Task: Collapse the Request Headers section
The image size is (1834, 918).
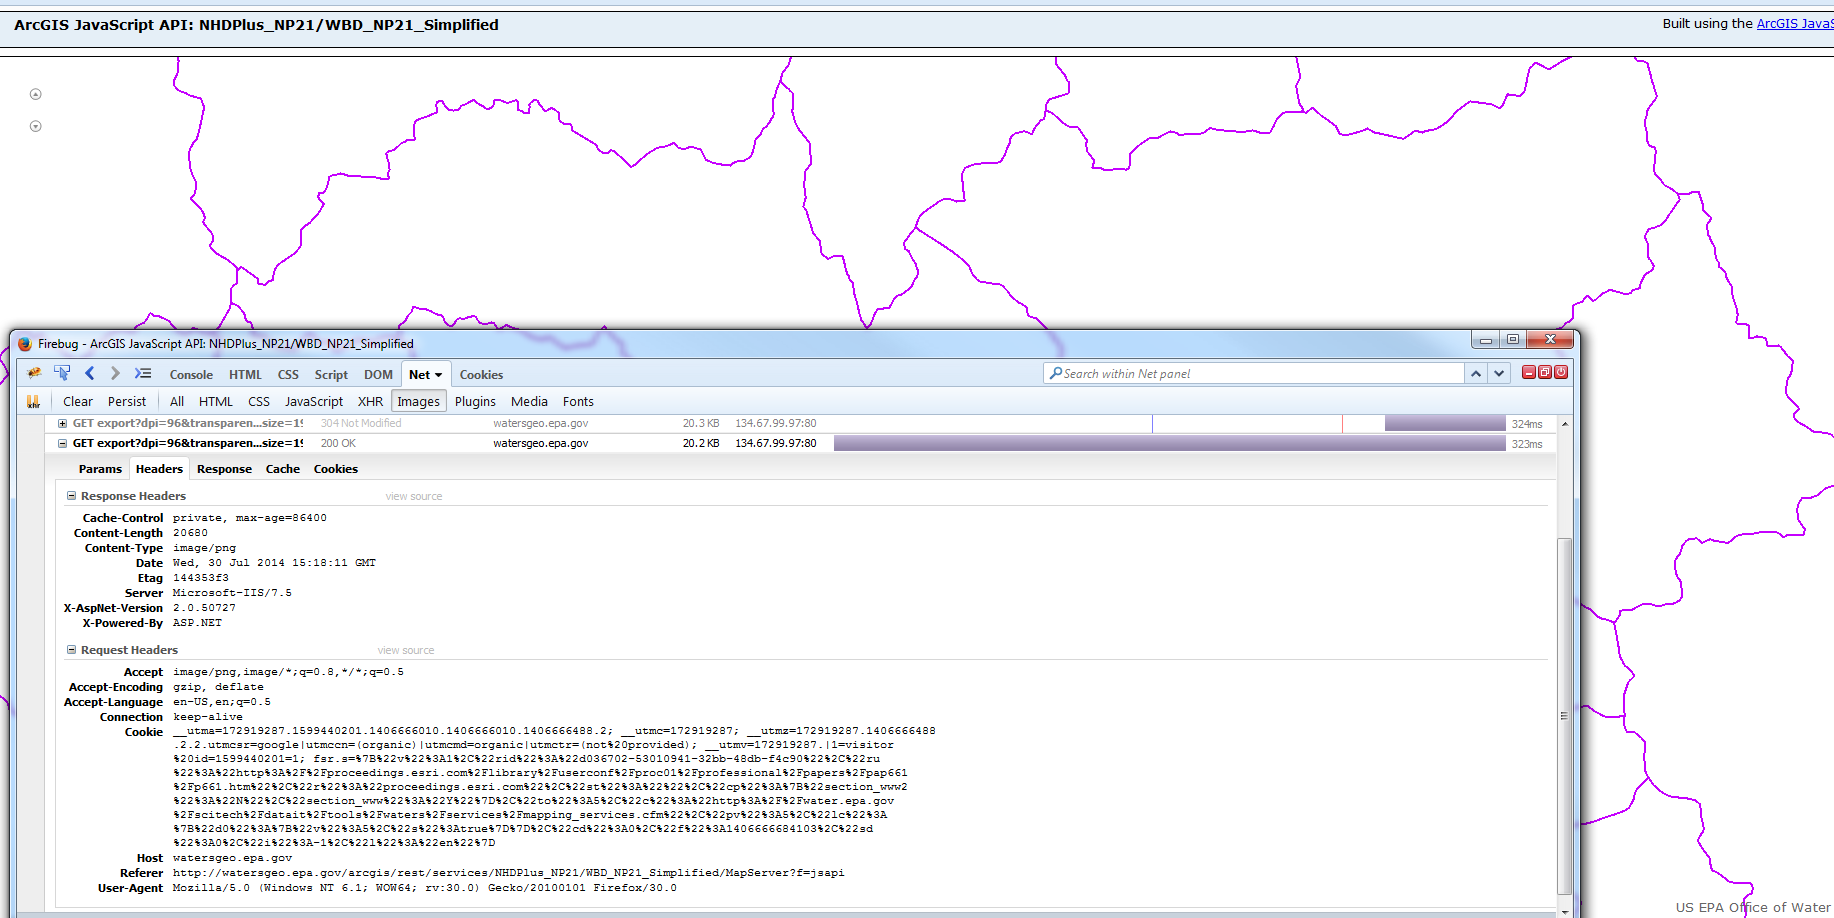Action: [71, 649]
